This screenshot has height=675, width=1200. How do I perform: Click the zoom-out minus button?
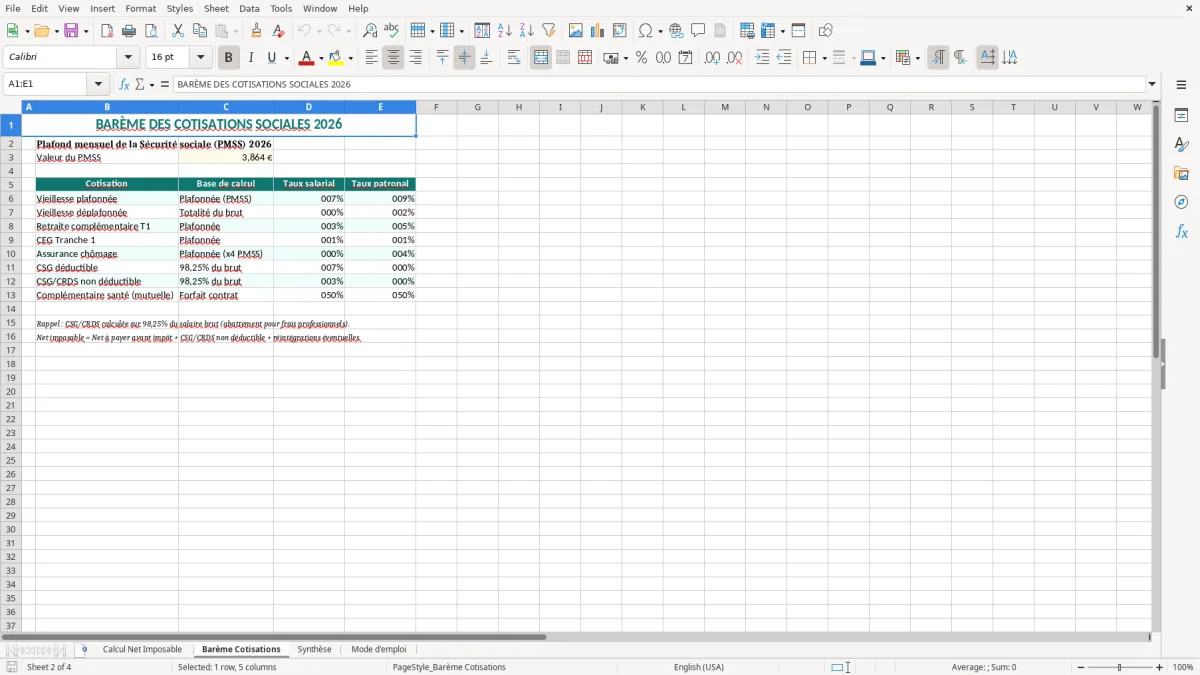(x=1081, y=667)
